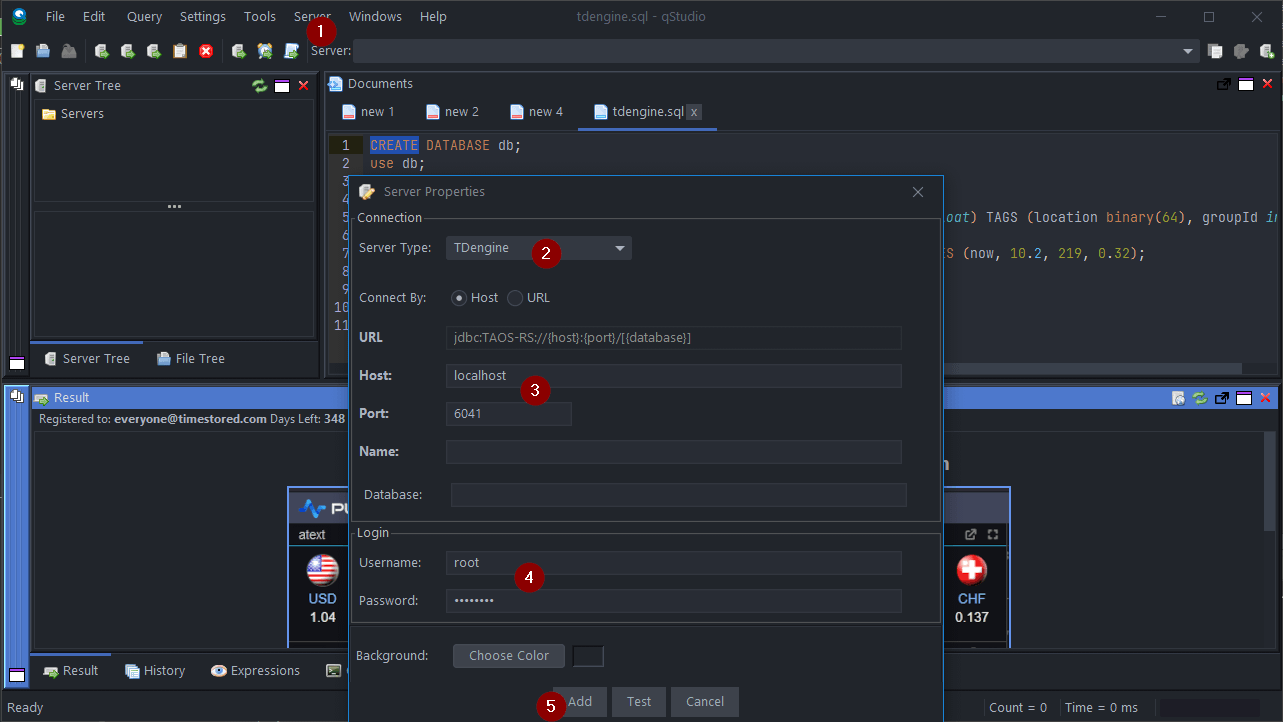The image size is (1283, 722).
Task: Click the Servers folder icon
Action: 48,114
